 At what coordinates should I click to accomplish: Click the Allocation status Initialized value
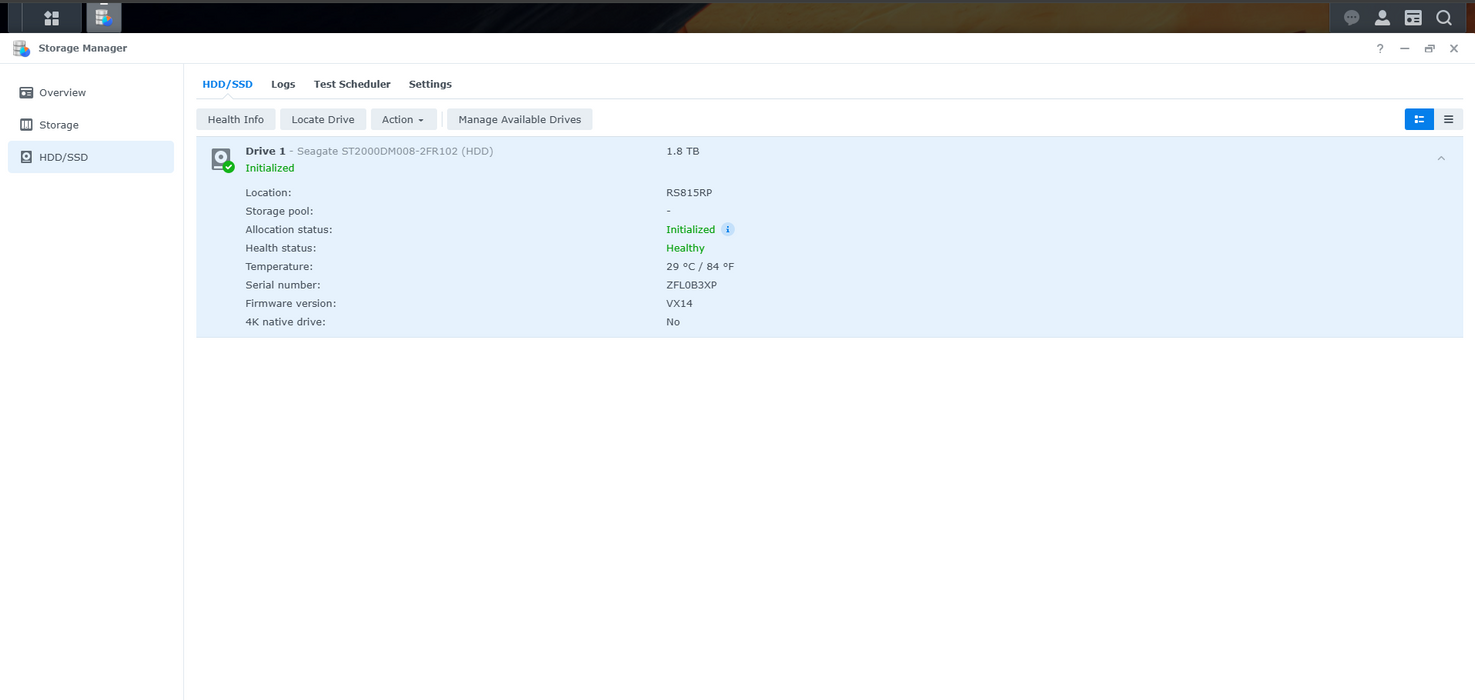pyautogui.click(x=691, y=229)
